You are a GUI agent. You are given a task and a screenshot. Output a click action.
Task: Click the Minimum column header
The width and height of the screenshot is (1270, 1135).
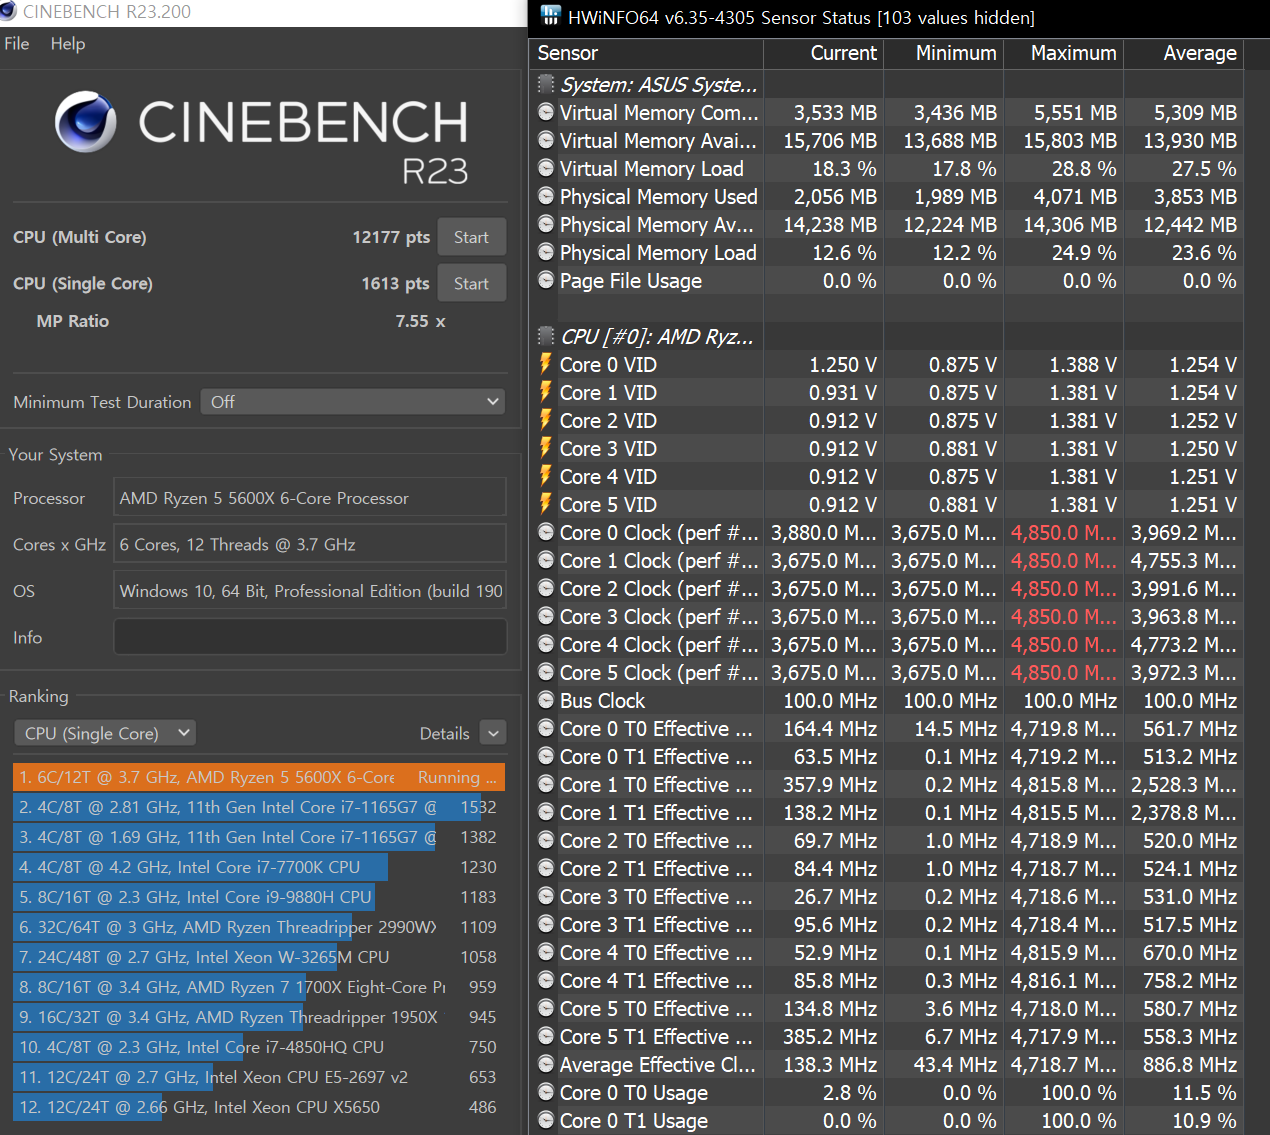coord(944,53)
